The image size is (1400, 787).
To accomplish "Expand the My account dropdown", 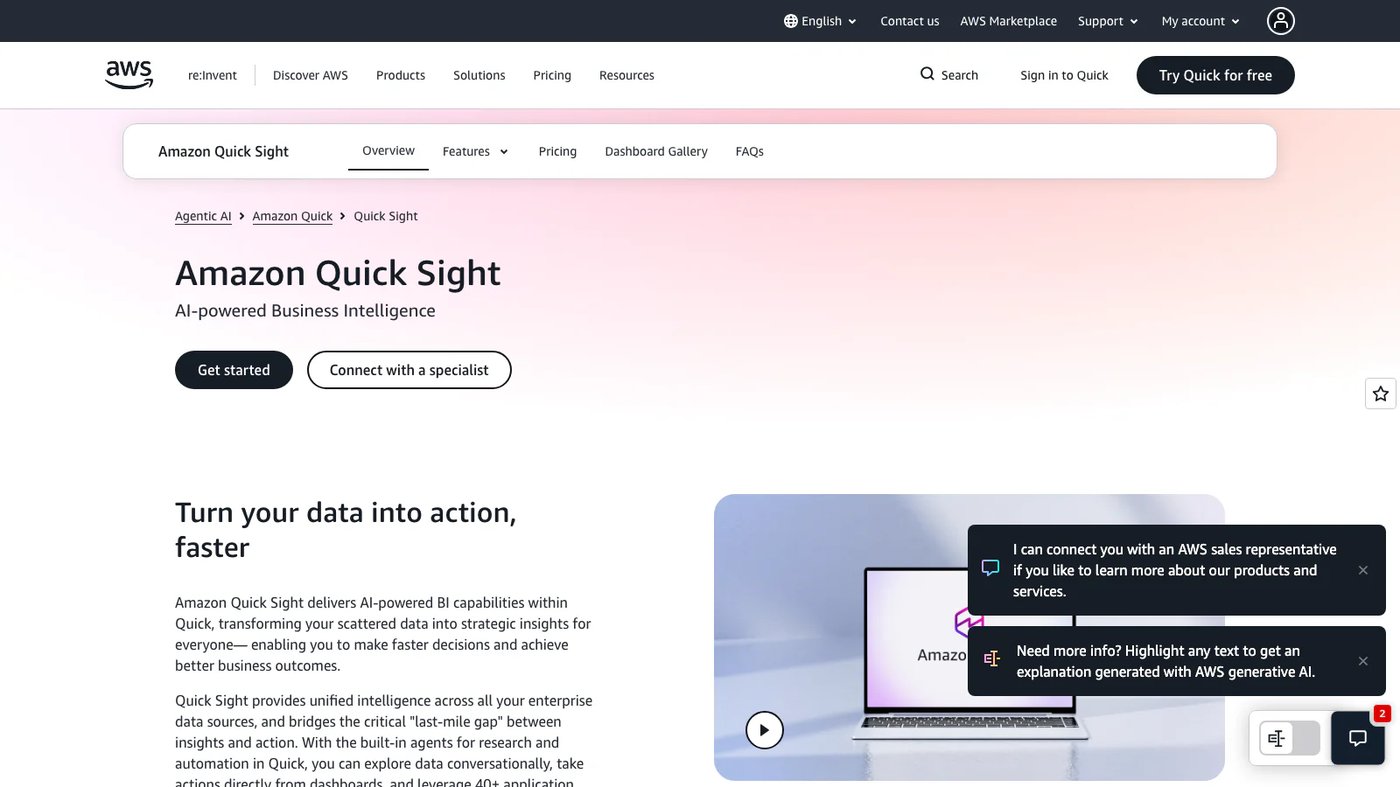I will pyautogui.click(x=1200, y=21).
